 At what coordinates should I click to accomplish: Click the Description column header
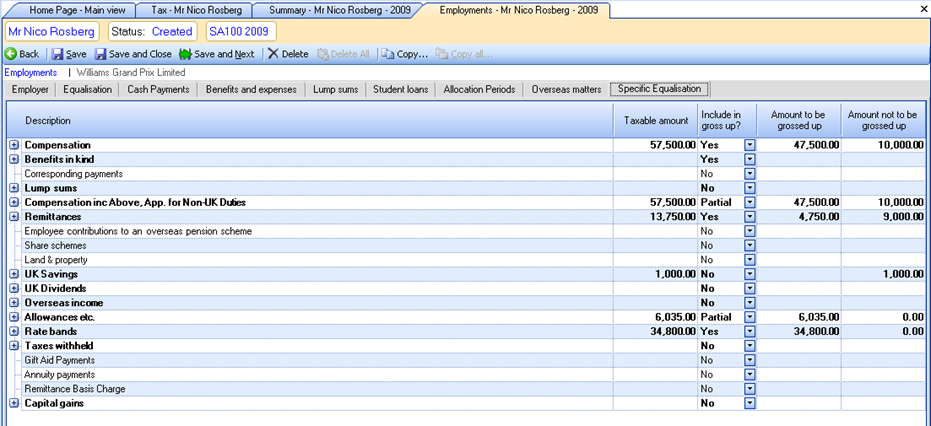(310, 121)
